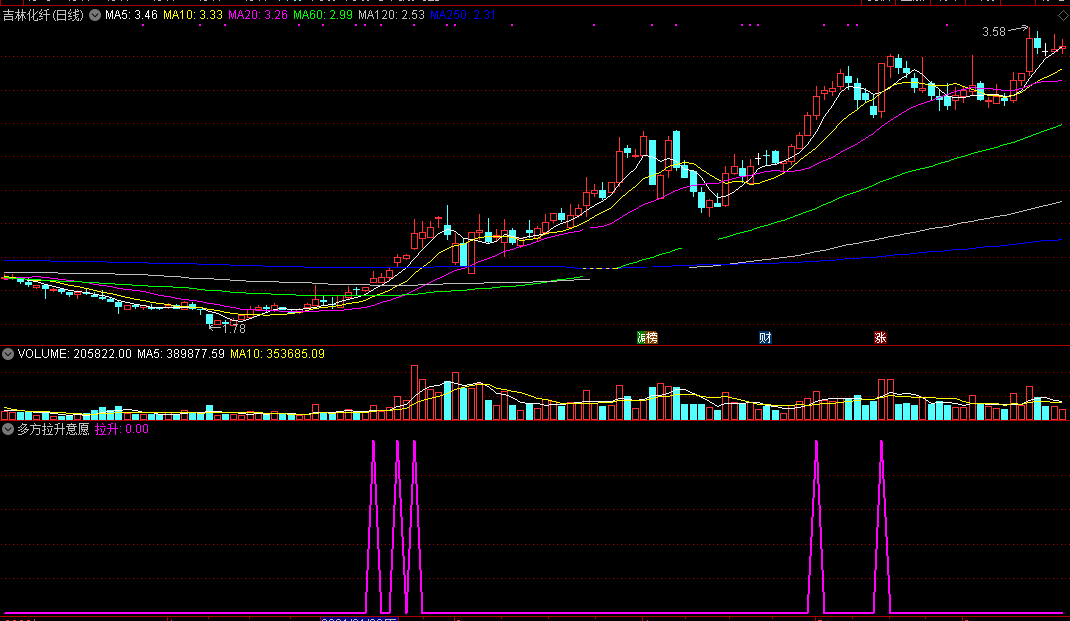Viewport: 1070px width, 621px height.
Task: Select the magenta MA20: 3.26 label
Action: click(258, 15)
